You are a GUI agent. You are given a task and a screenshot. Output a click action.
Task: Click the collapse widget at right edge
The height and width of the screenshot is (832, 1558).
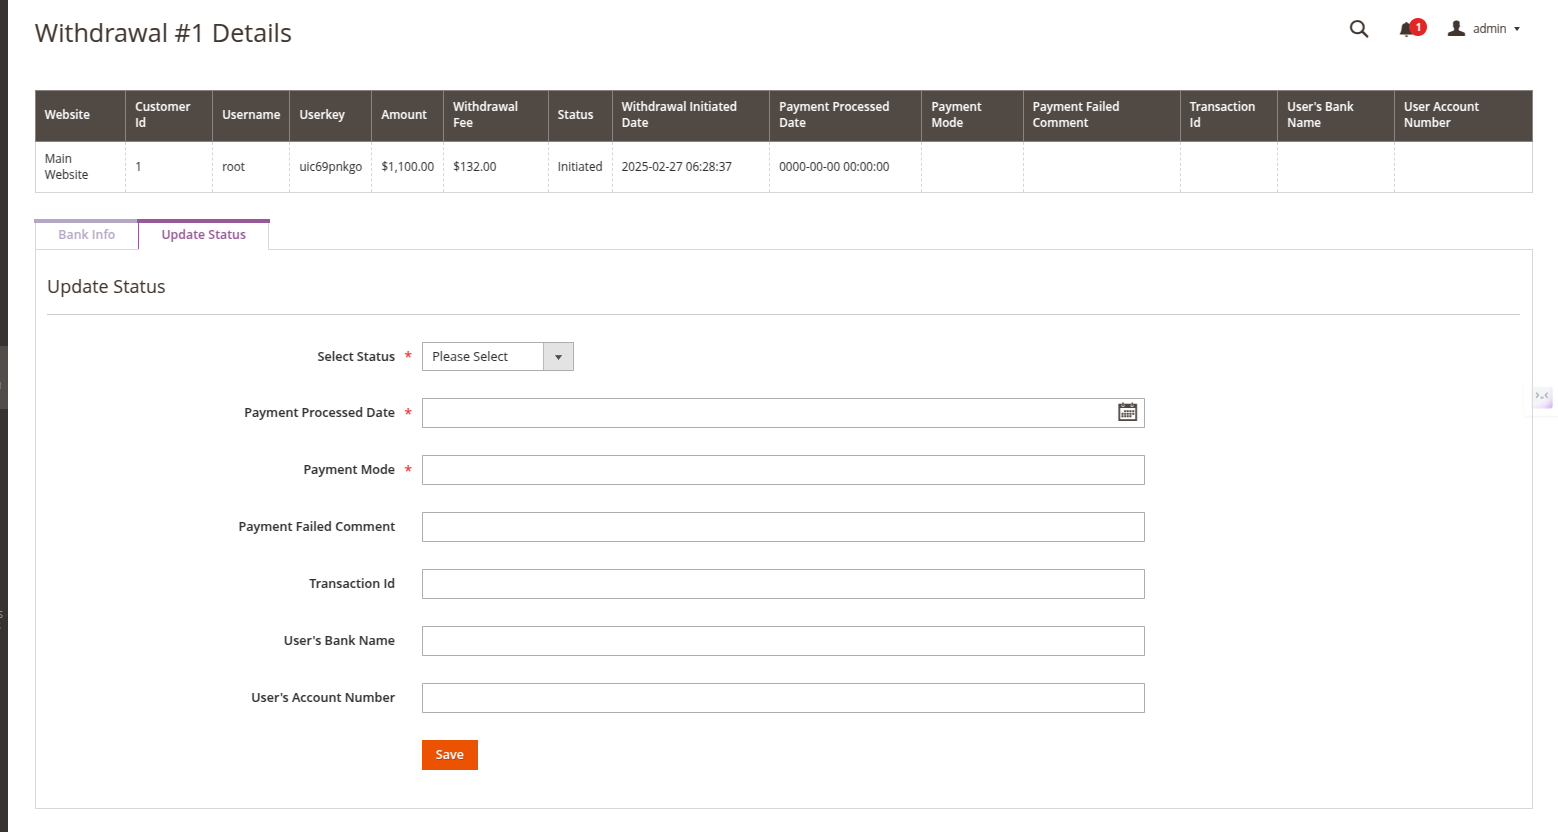click(x=1542, y=397)
